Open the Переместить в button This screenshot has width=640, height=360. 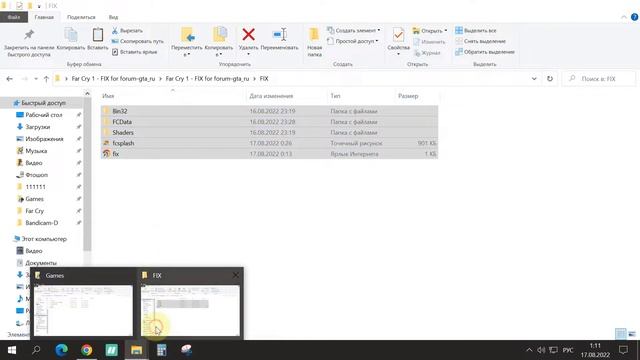coord(187,42)
